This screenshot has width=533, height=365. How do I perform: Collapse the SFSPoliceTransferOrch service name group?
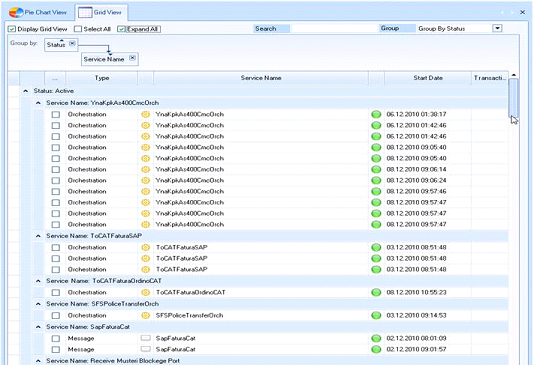point(38,304)
